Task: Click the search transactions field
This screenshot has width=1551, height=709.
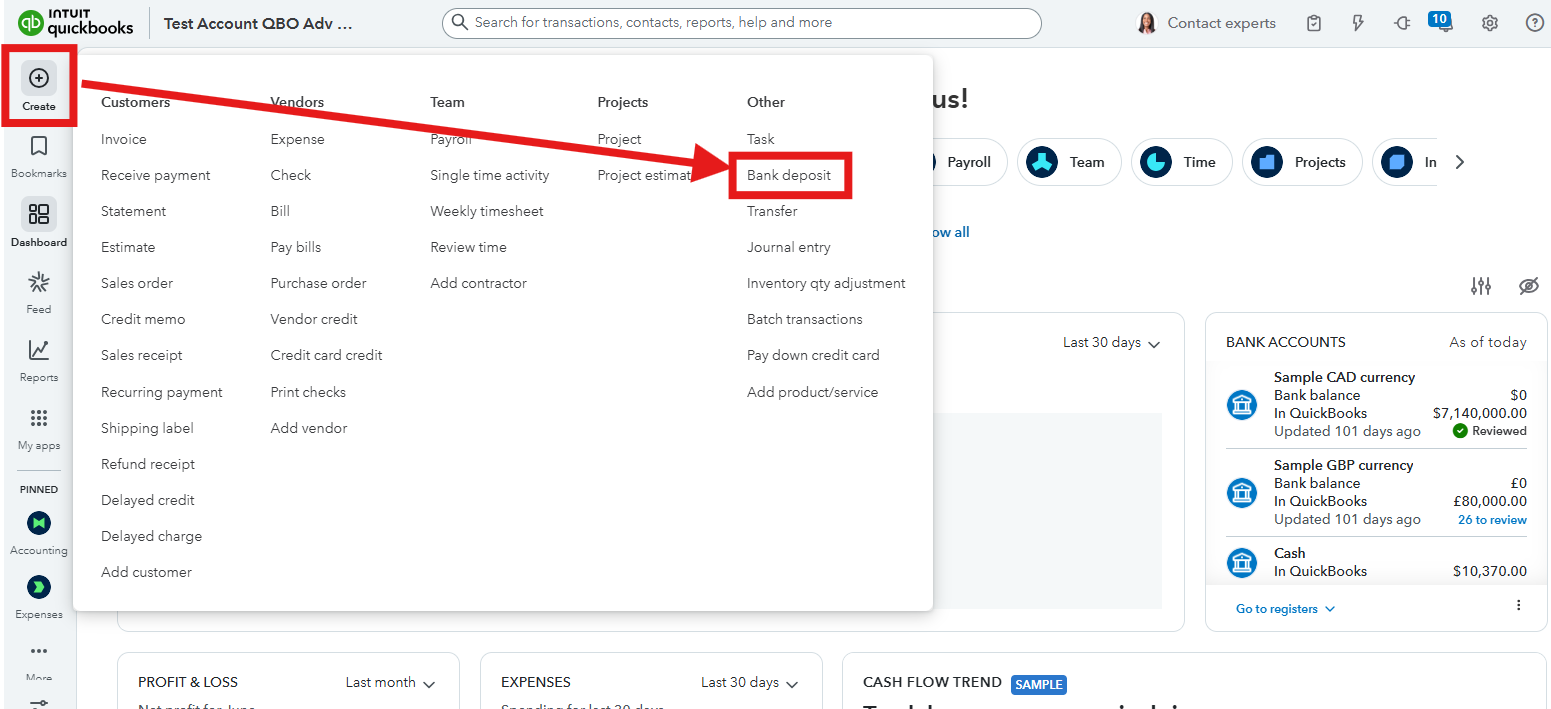Action: click(x=741, y=23)
